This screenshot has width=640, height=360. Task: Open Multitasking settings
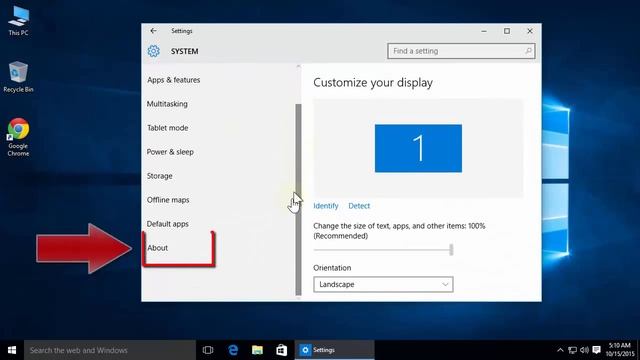pos(167,104)
